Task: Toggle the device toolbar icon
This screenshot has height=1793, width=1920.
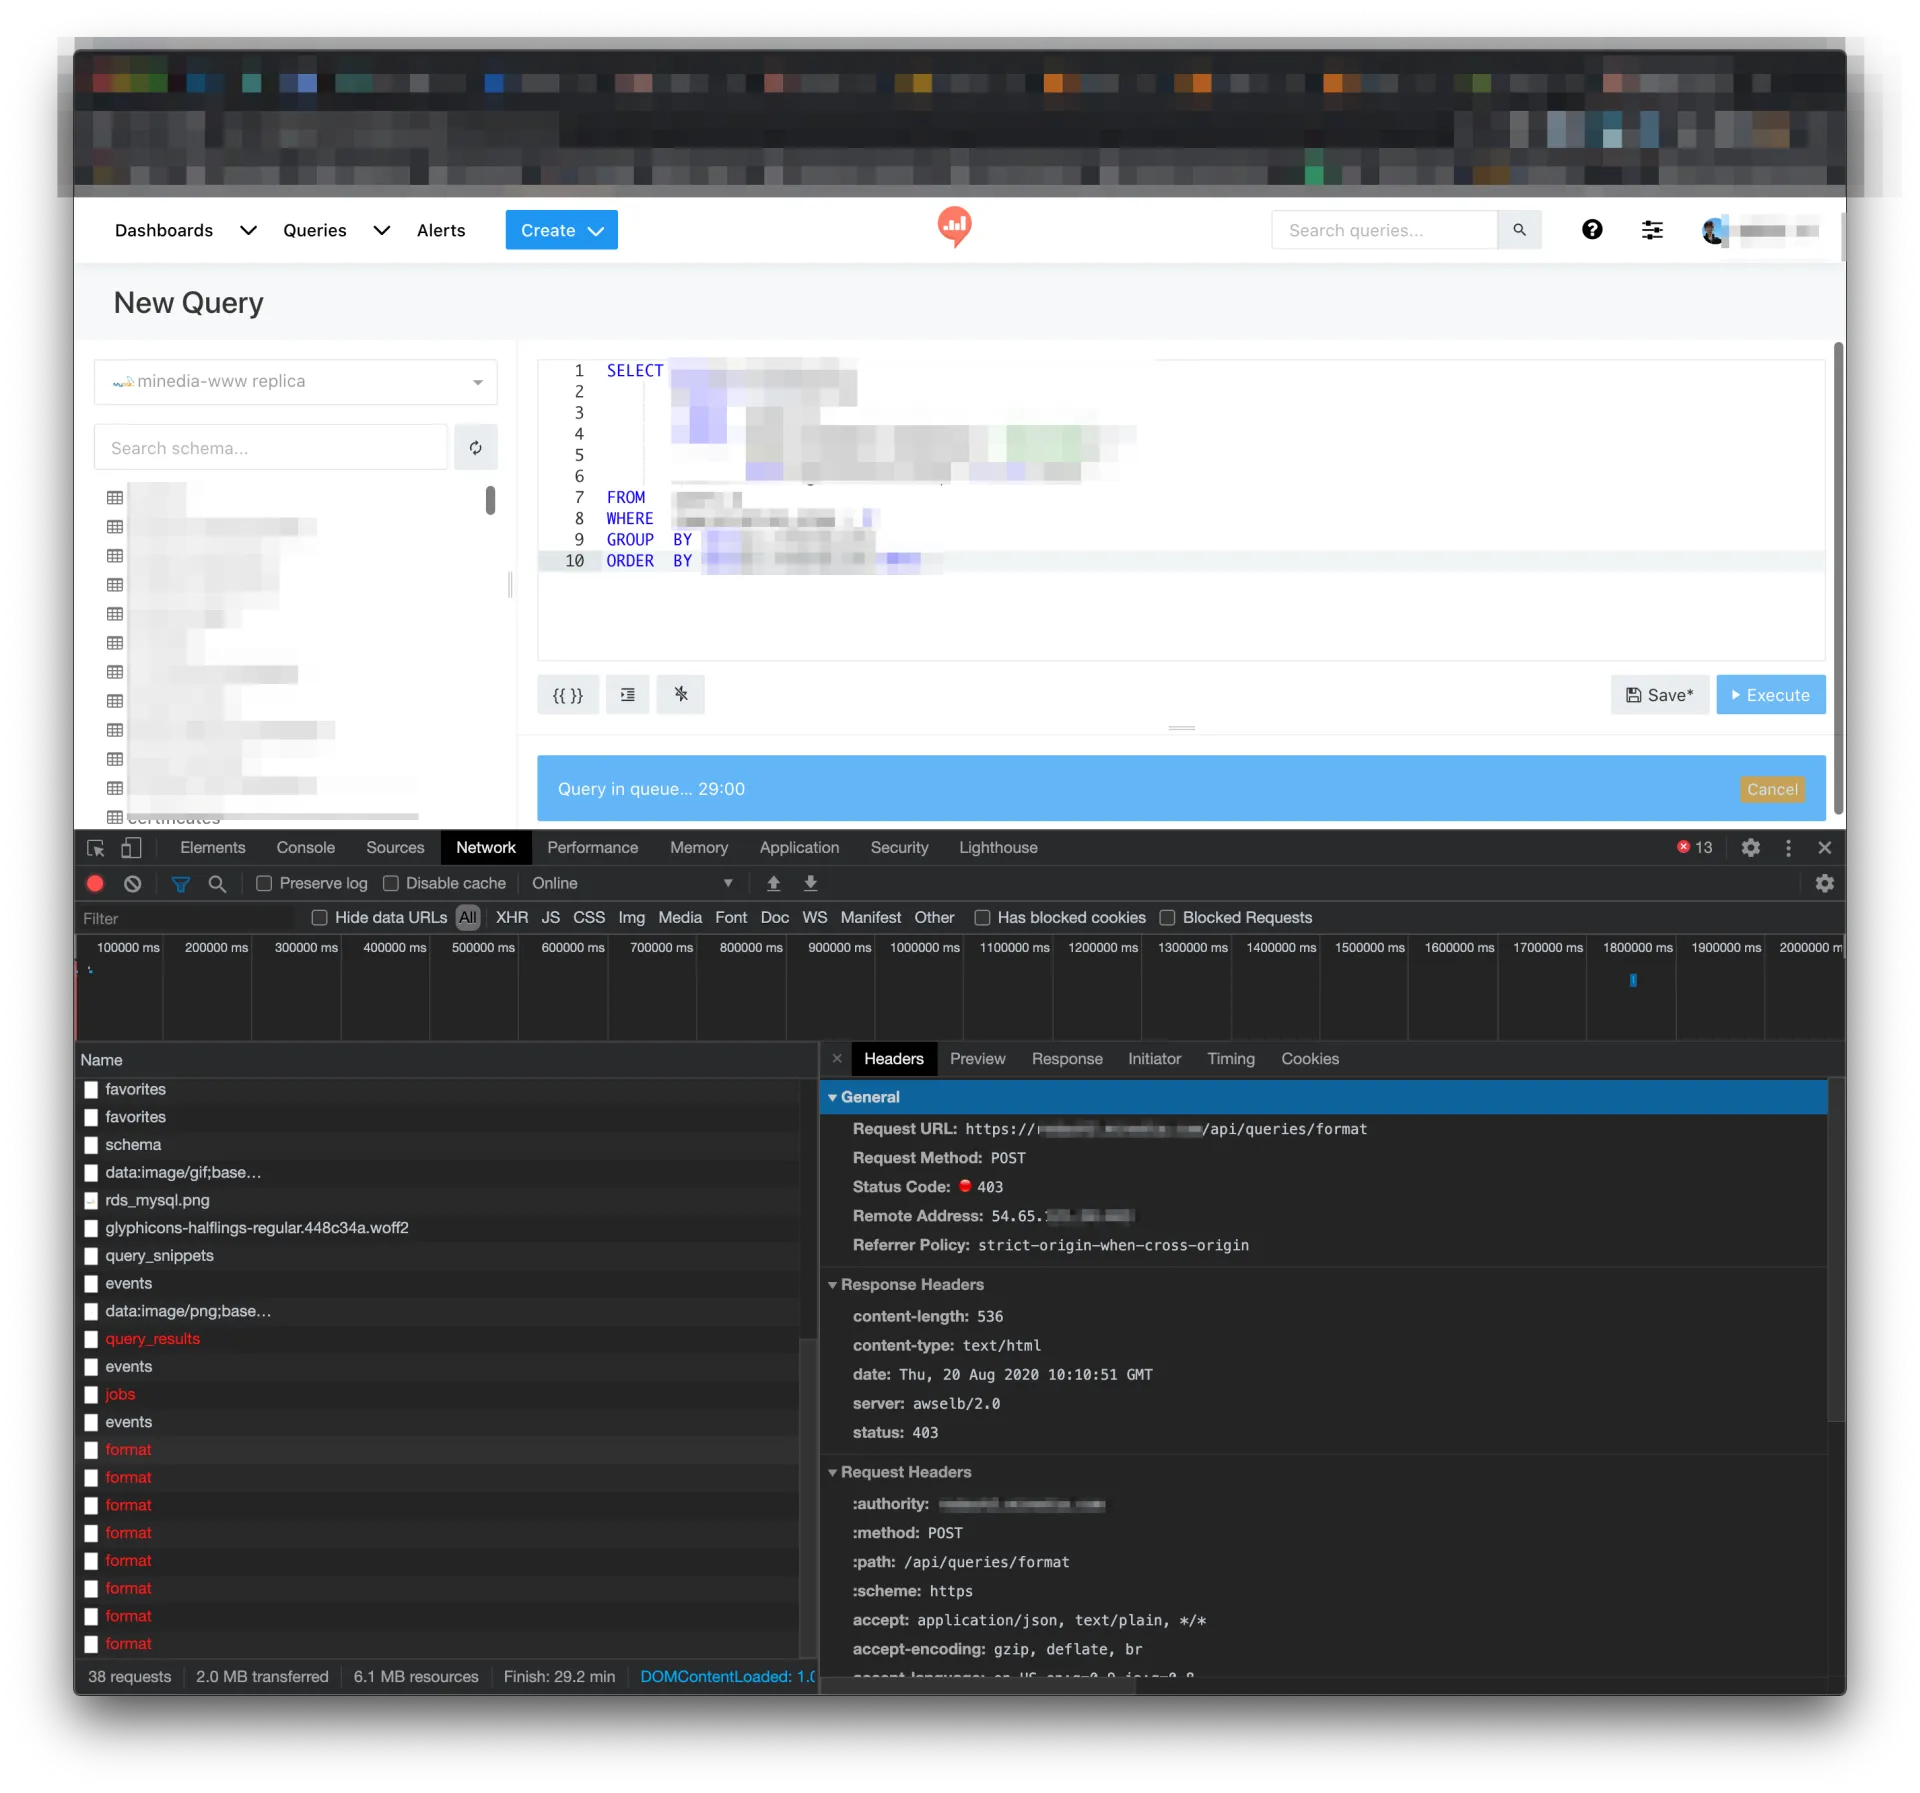Action: (x=131, y=848)
